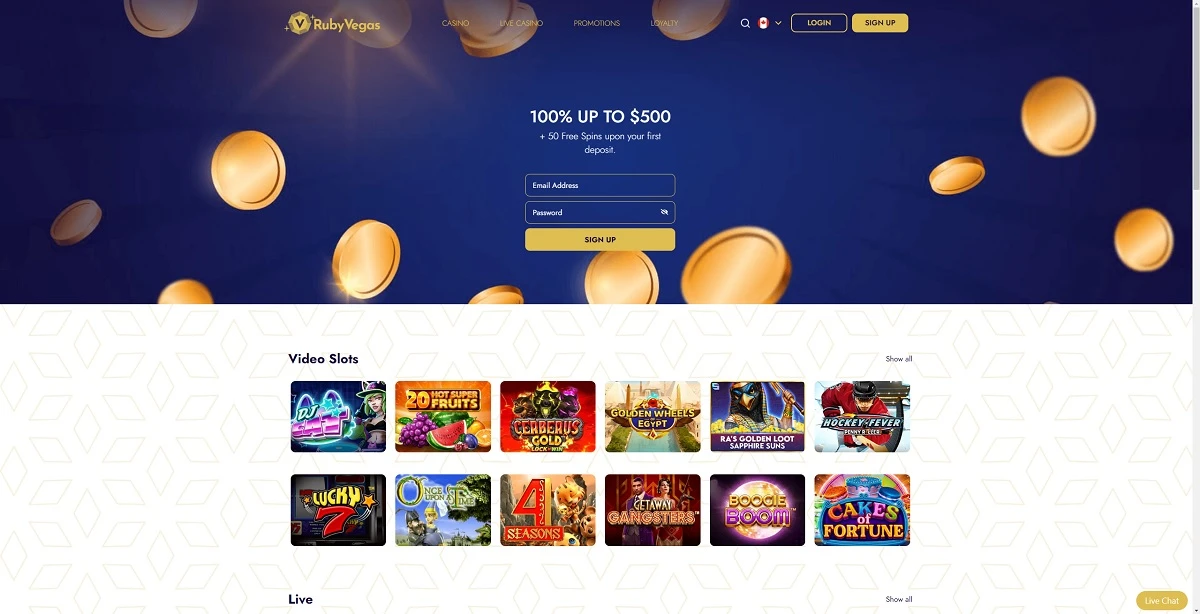1200x614 pixels.
Task: Click the gold Sign Up header button
Action: 880,23
